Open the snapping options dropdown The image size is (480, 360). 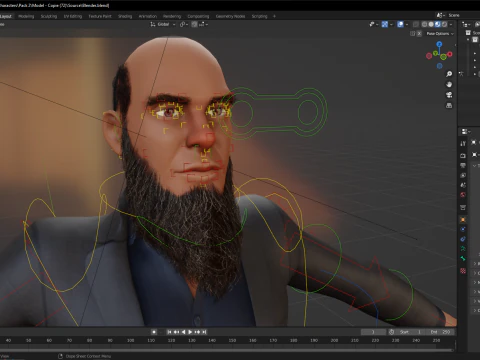(x=204, y=24)
